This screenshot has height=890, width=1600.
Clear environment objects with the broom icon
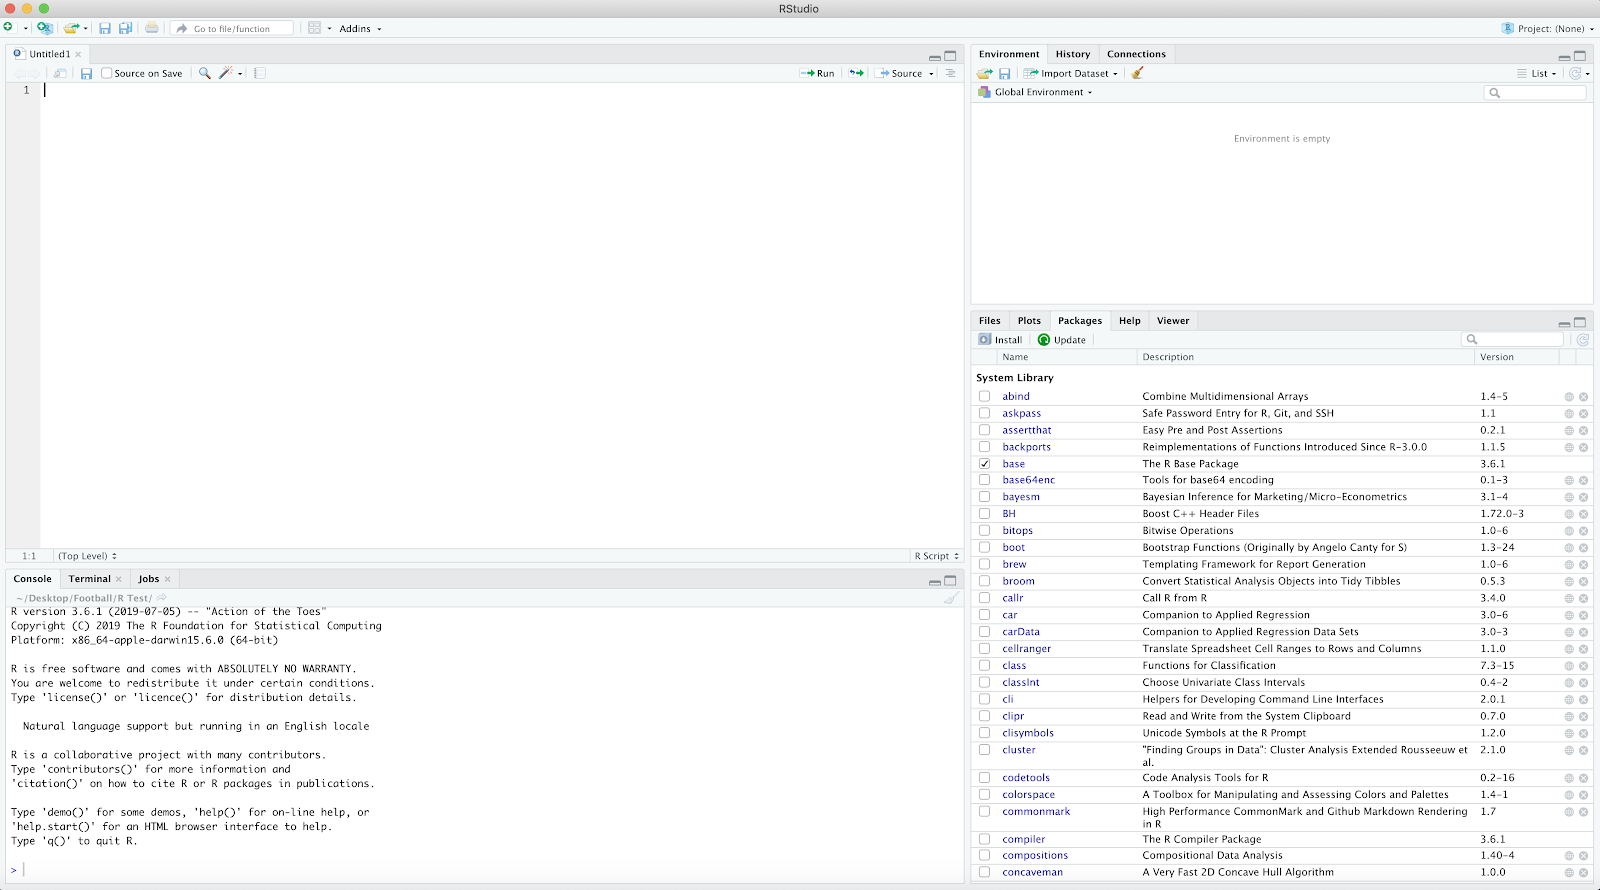1137,73
